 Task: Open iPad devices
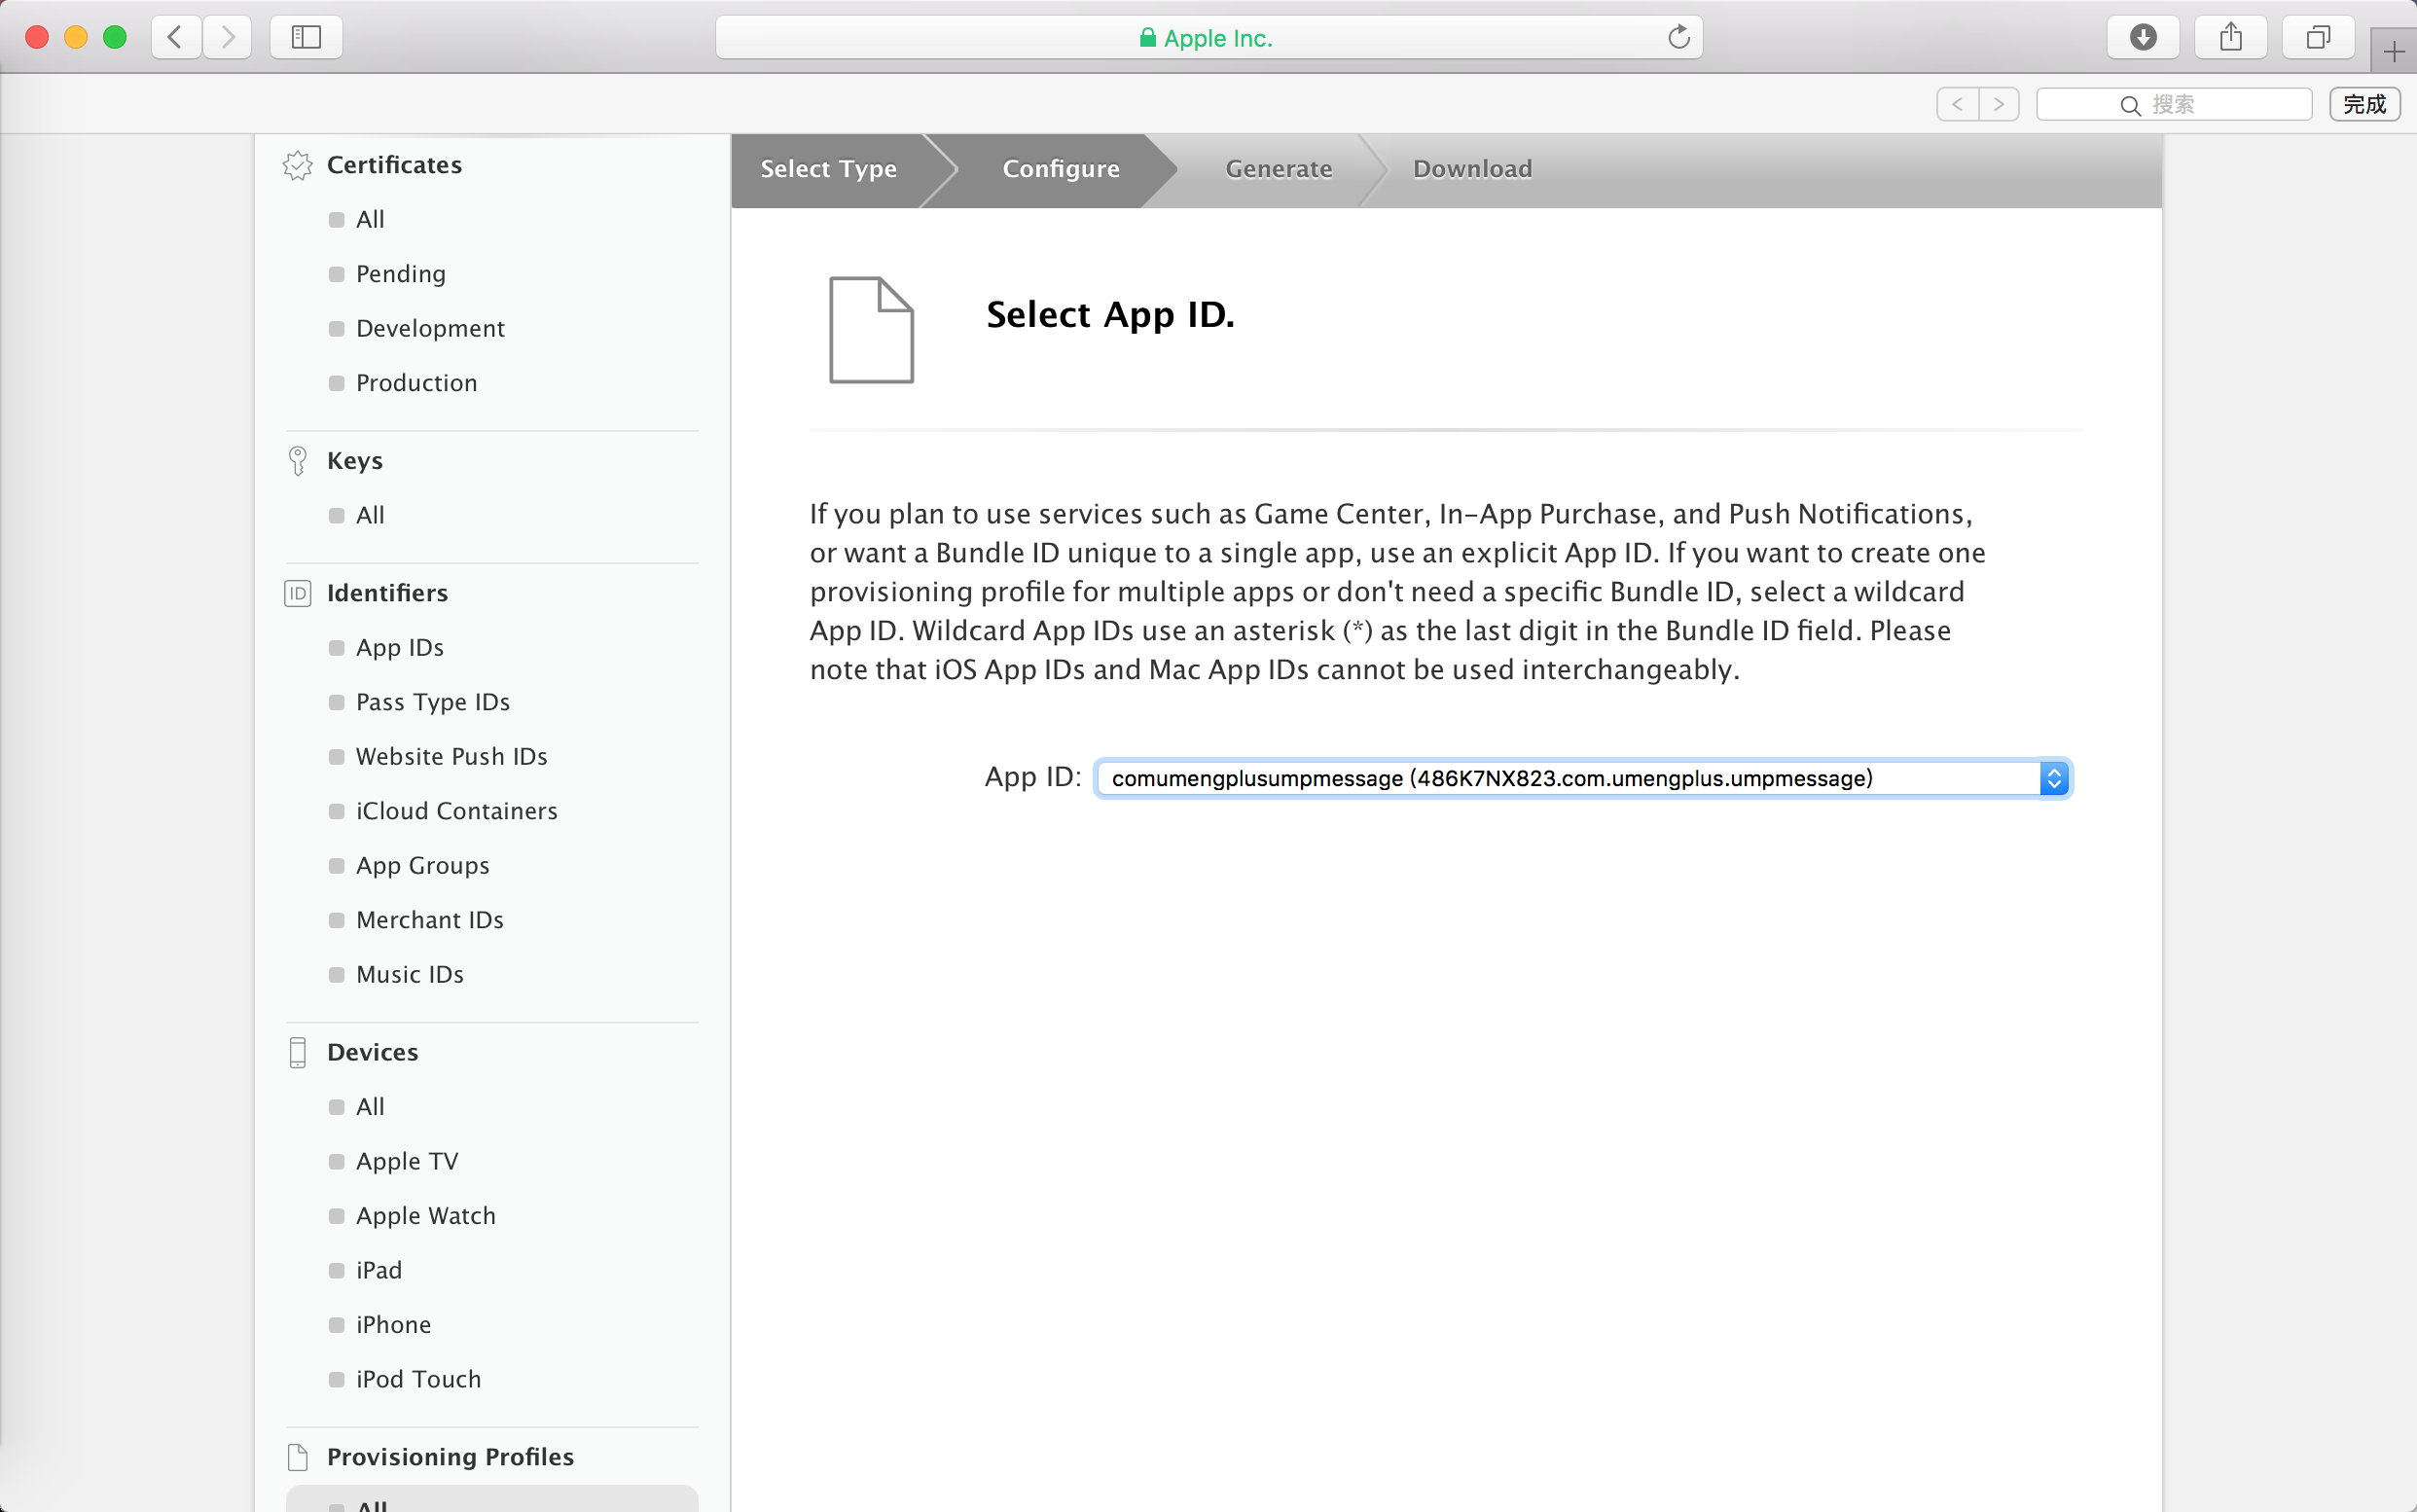tap(378, 1271)
